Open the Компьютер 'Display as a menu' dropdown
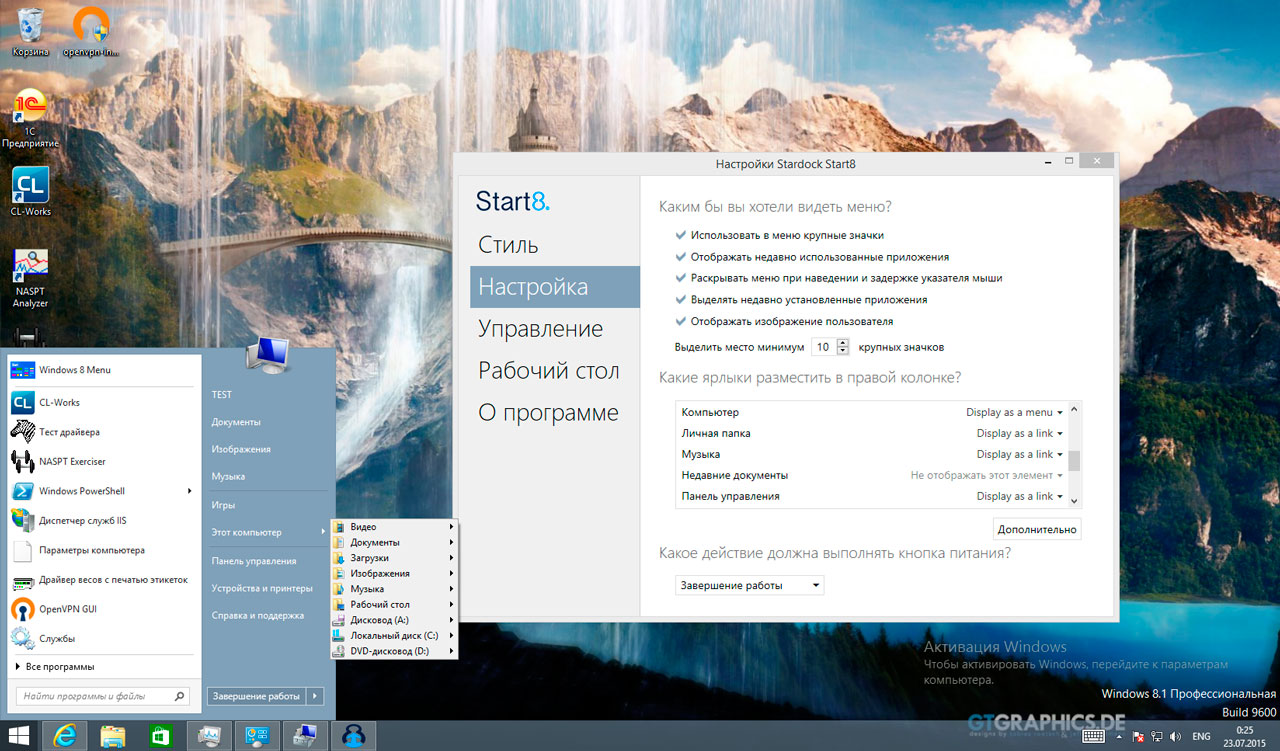1280x751 pixels. 1014,412
